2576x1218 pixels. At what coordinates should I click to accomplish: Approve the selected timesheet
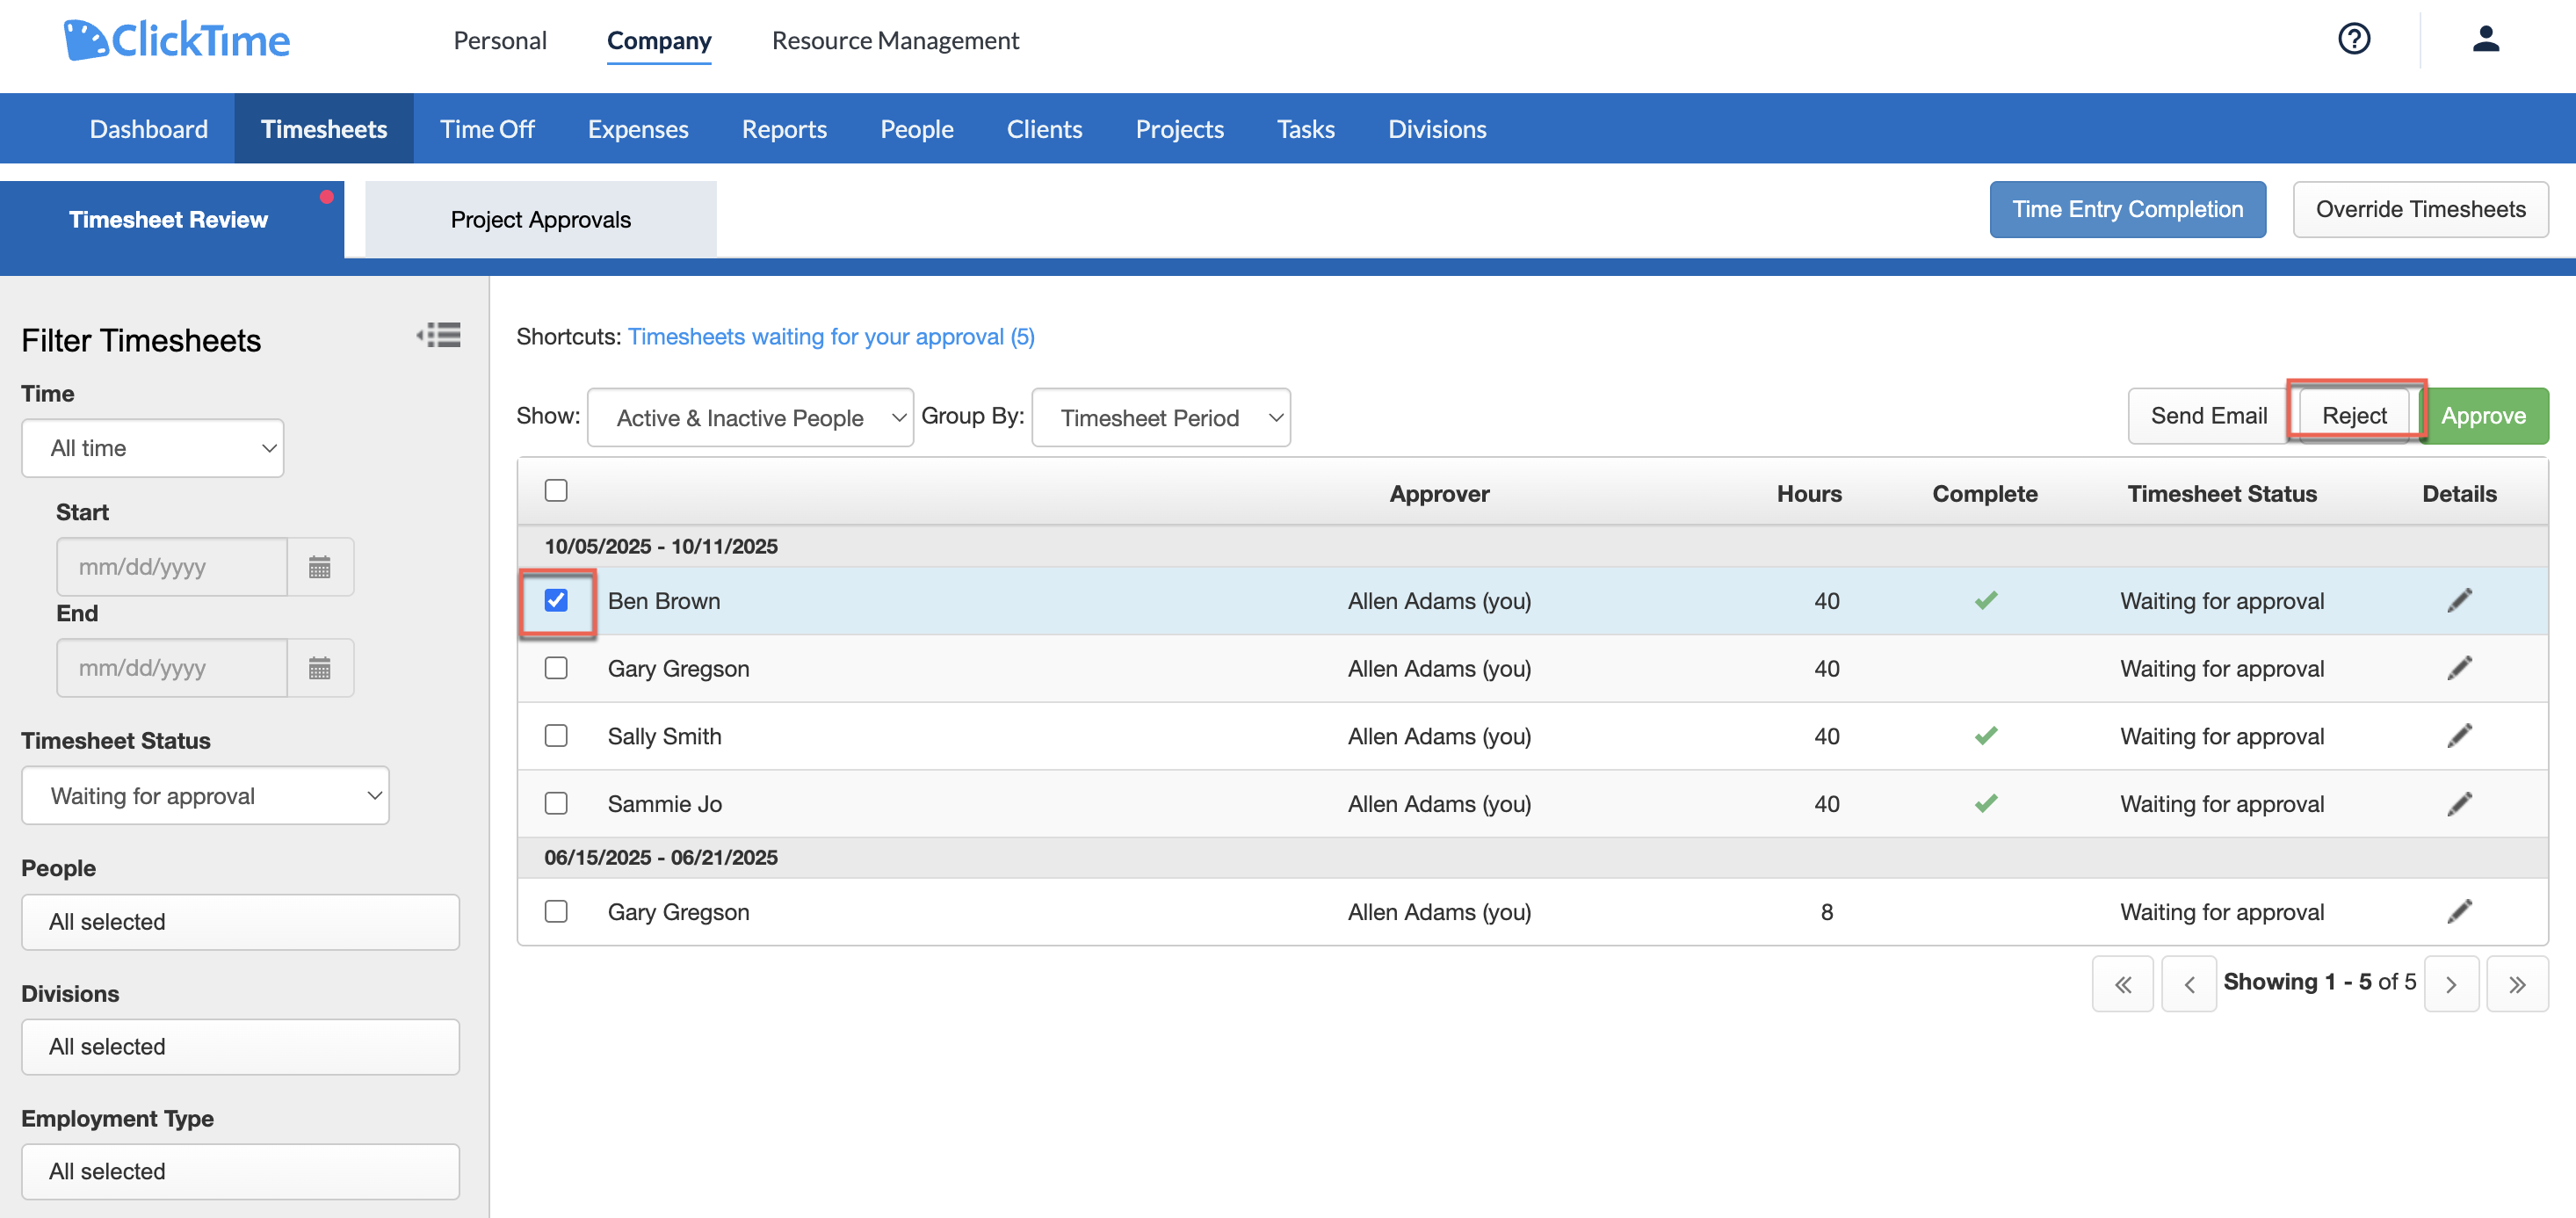(x=2486, y=415)
